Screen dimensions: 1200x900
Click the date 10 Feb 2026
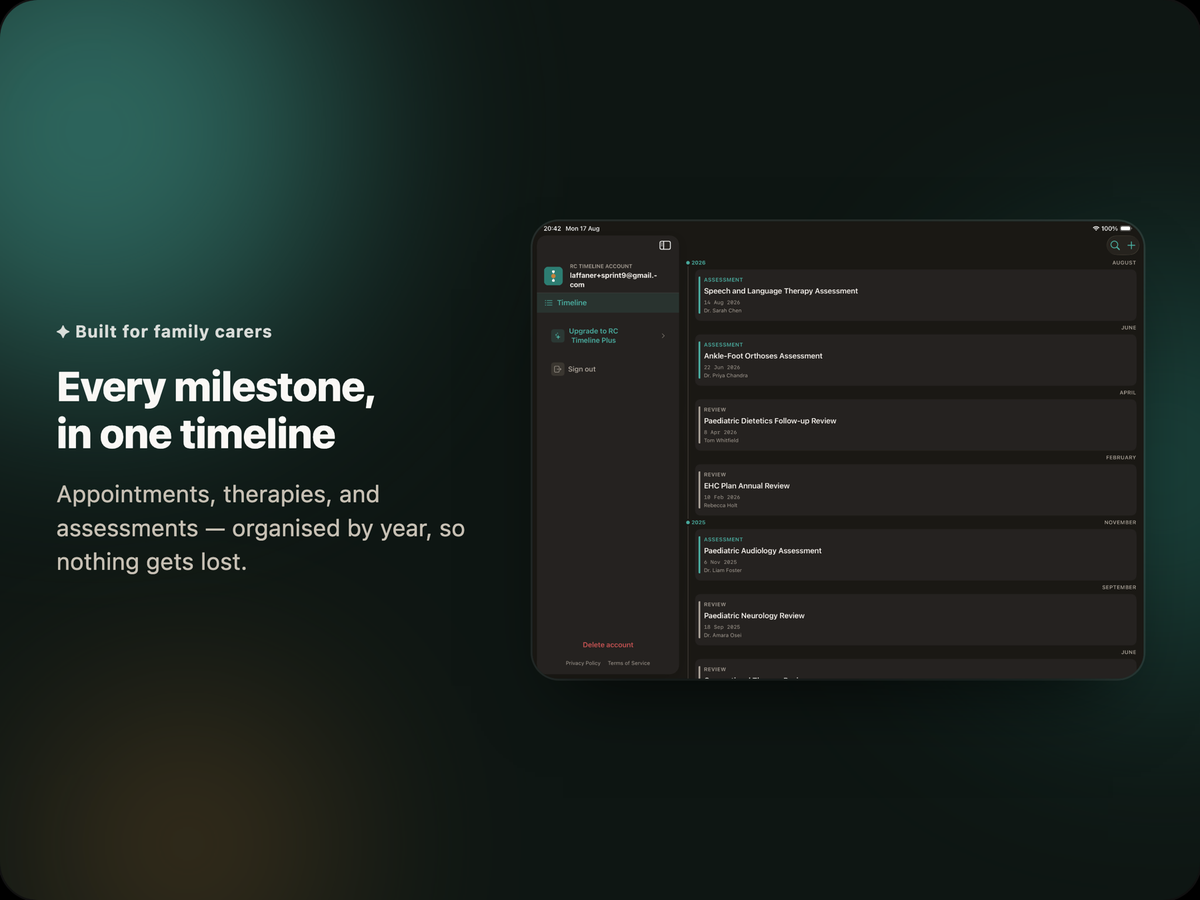click(722, 497)
